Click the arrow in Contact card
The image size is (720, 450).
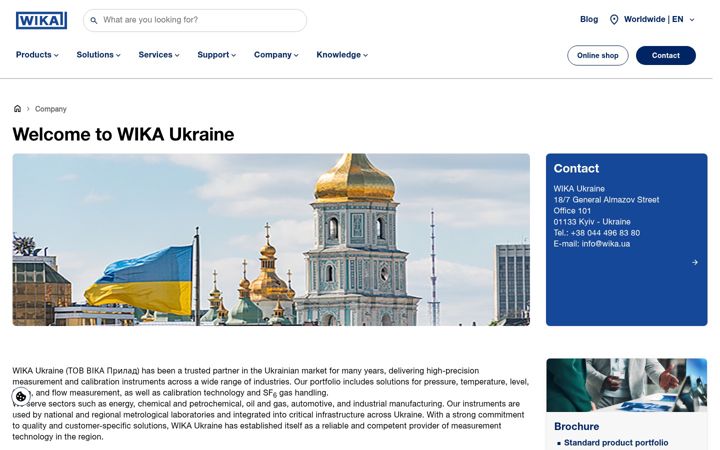click(x=695, y=262)
